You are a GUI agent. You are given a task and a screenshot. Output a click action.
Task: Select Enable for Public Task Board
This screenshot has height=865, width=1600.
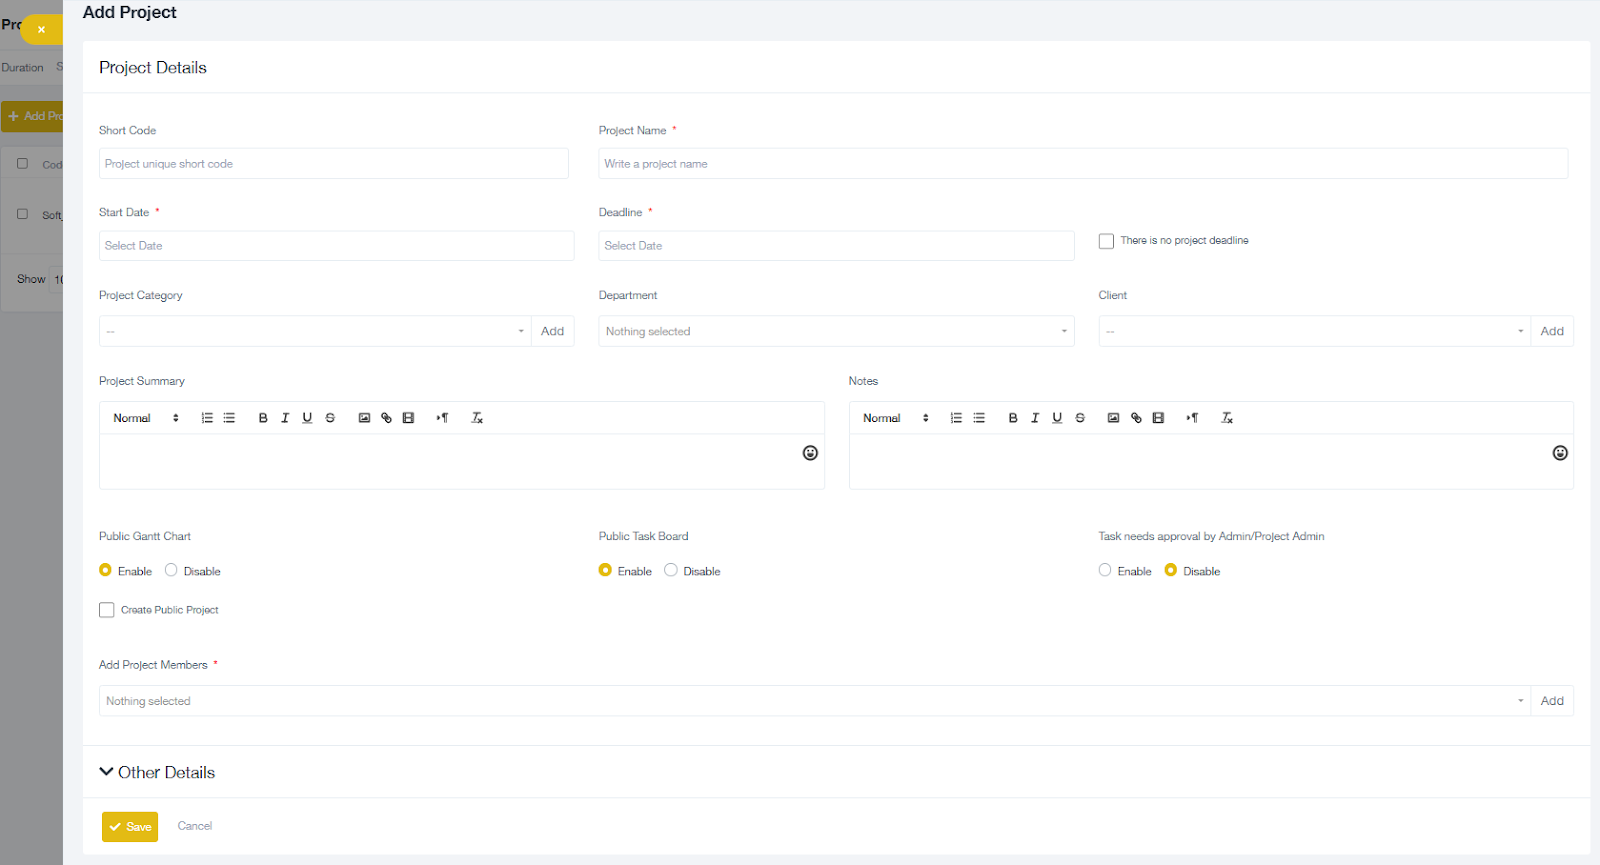[x=605, y=570]
